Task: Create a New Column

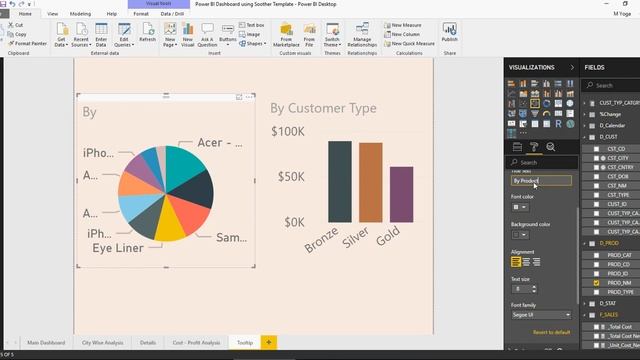Action: [x=402, y=34]
